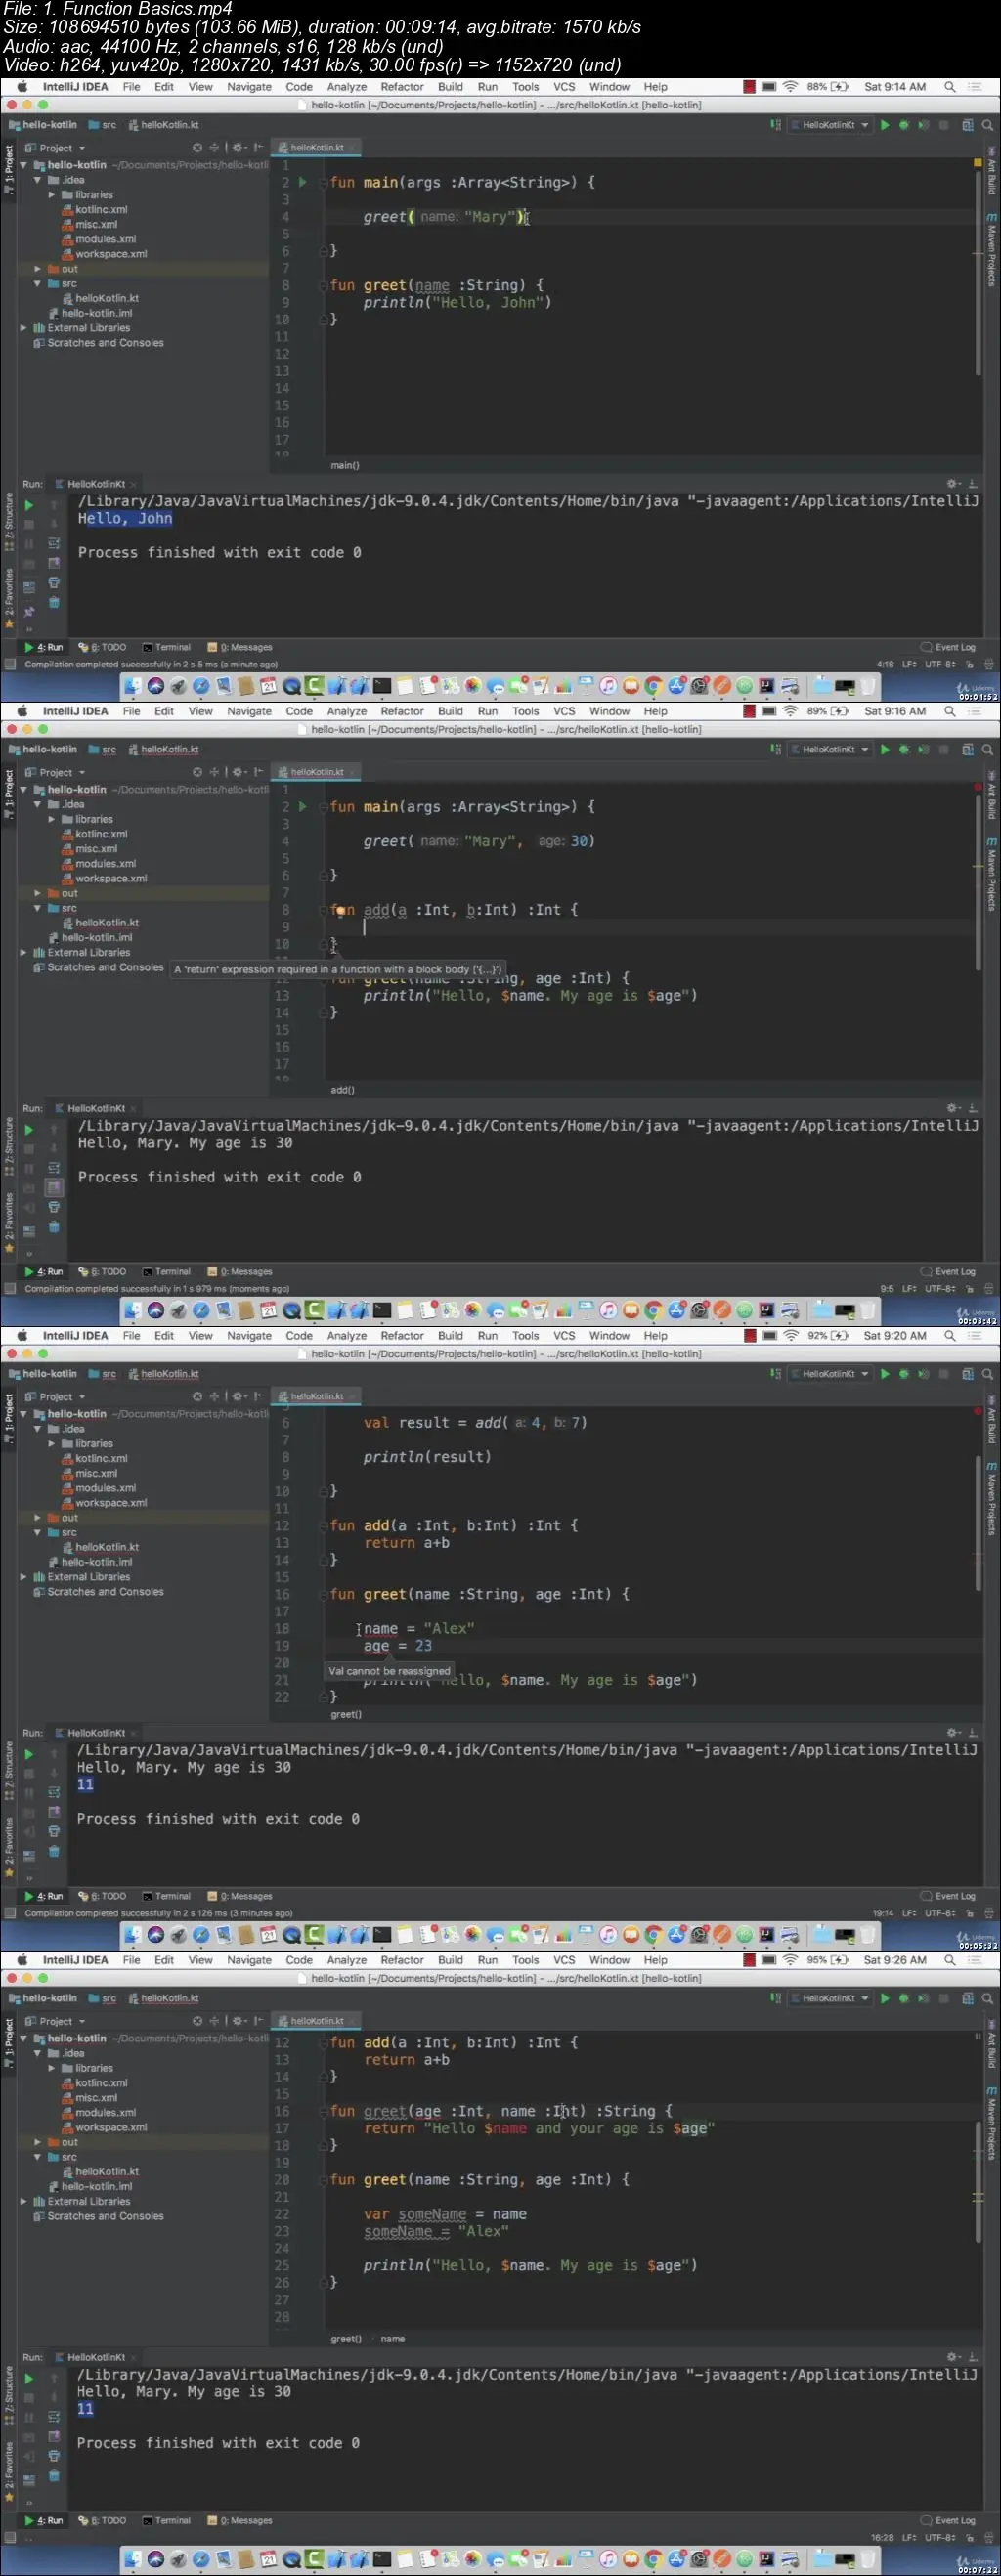Select the HelloKotlinKt Run tab in the 9:16 AM frame
The width and height of the screenshot is (1001, 2576).
[96, 1108]
